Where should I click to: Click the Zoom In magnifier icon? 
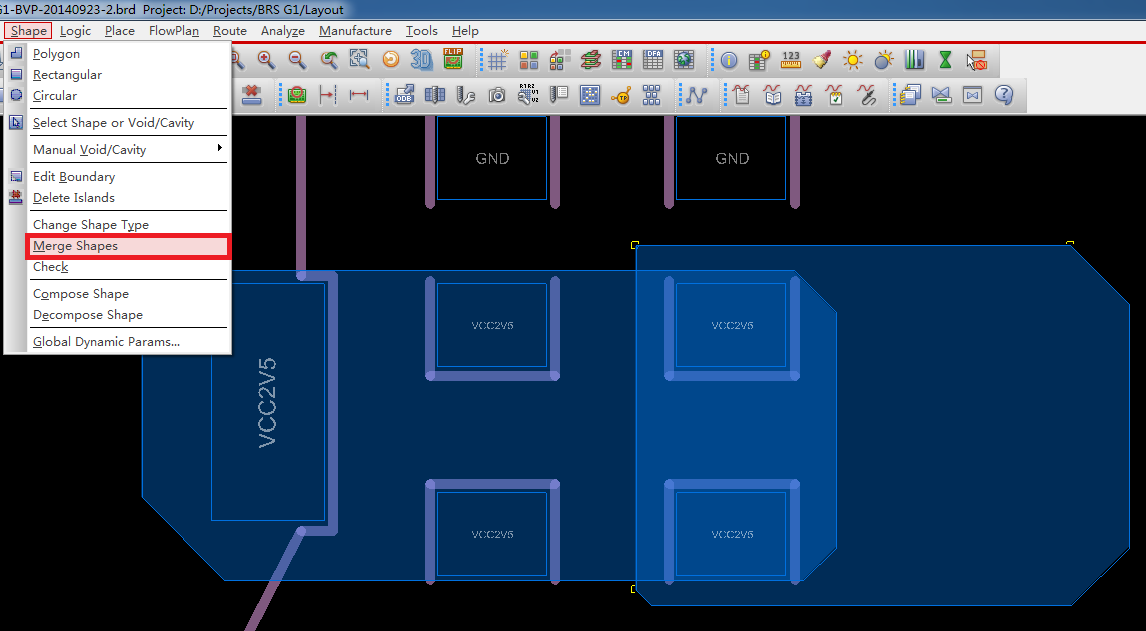pyautogui.click(x=266, y=60)
